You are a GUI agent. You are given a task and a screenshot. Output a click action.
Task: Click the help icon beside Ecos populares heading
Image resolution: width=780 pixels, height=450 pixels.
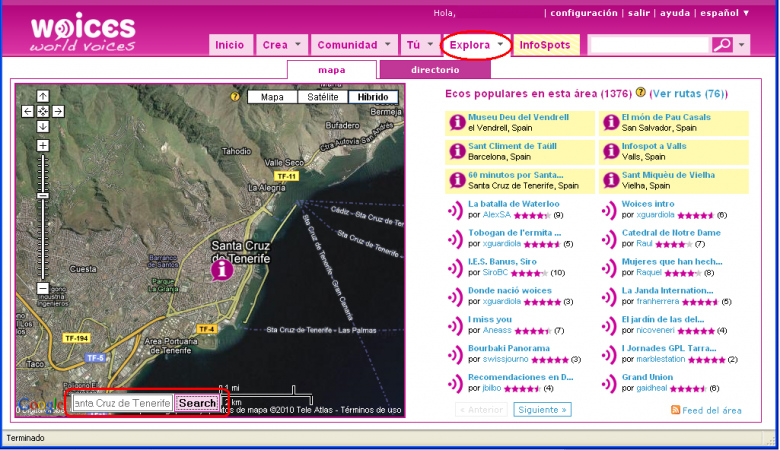point(641,92)
